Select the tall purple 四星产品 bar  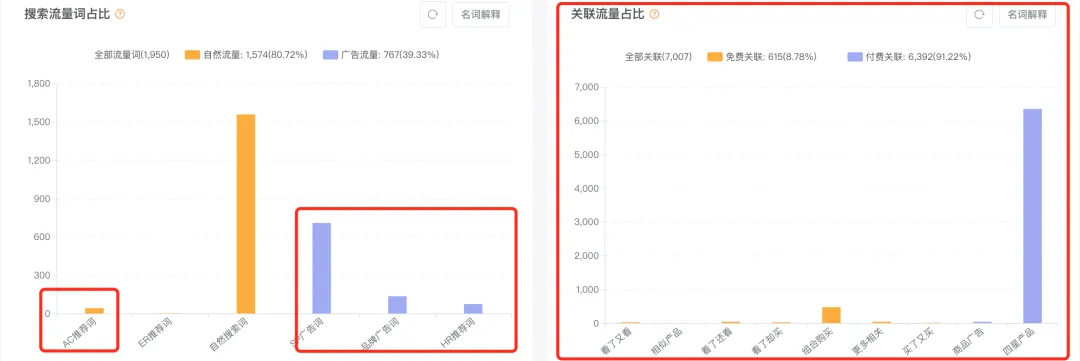[x=1032, y=216]
